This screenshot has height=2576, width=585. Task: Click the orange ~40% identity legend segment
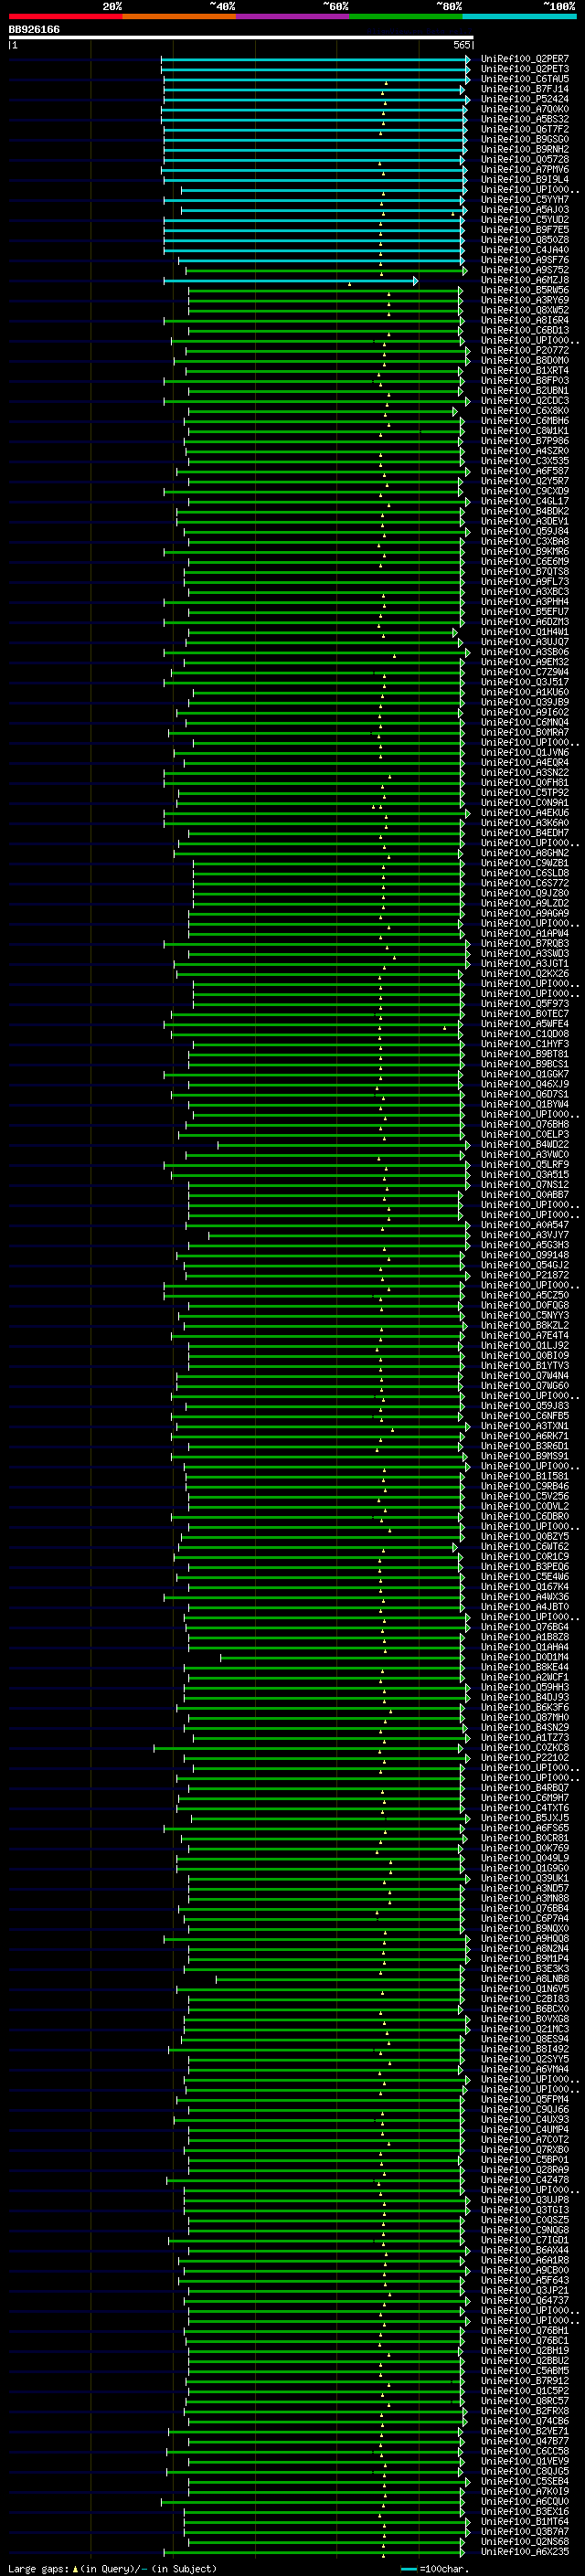click(179, 16)
